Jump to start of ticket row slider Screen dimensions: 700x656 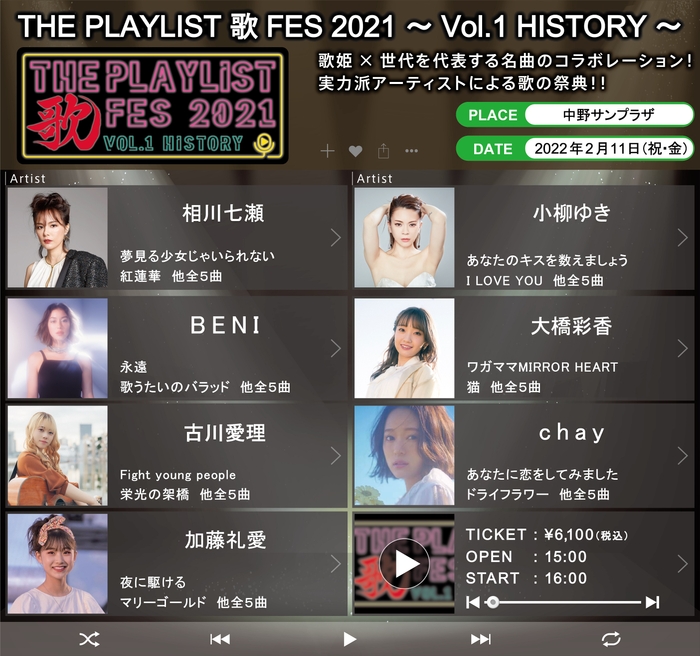pos(472,602)
